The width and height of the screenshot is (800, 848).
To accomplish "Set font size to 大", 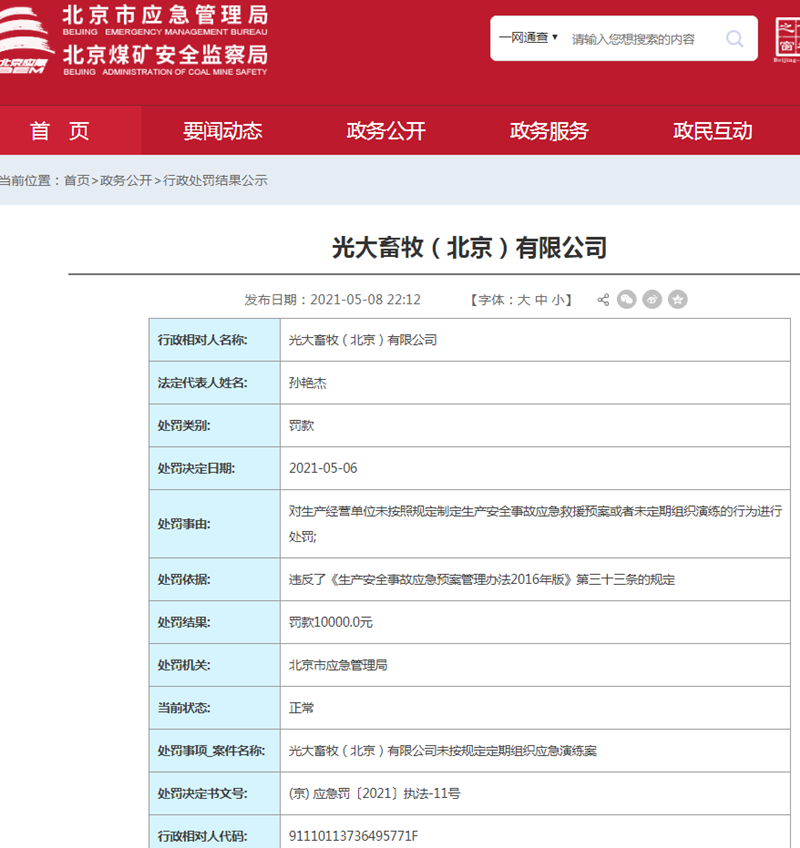I will coord(523,300).
